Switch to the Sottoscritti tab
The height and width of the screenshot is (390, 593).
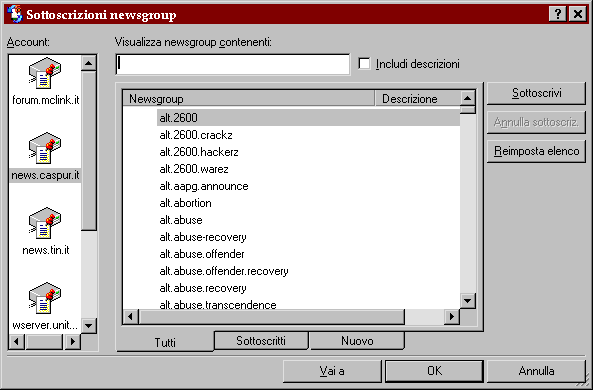261,340
